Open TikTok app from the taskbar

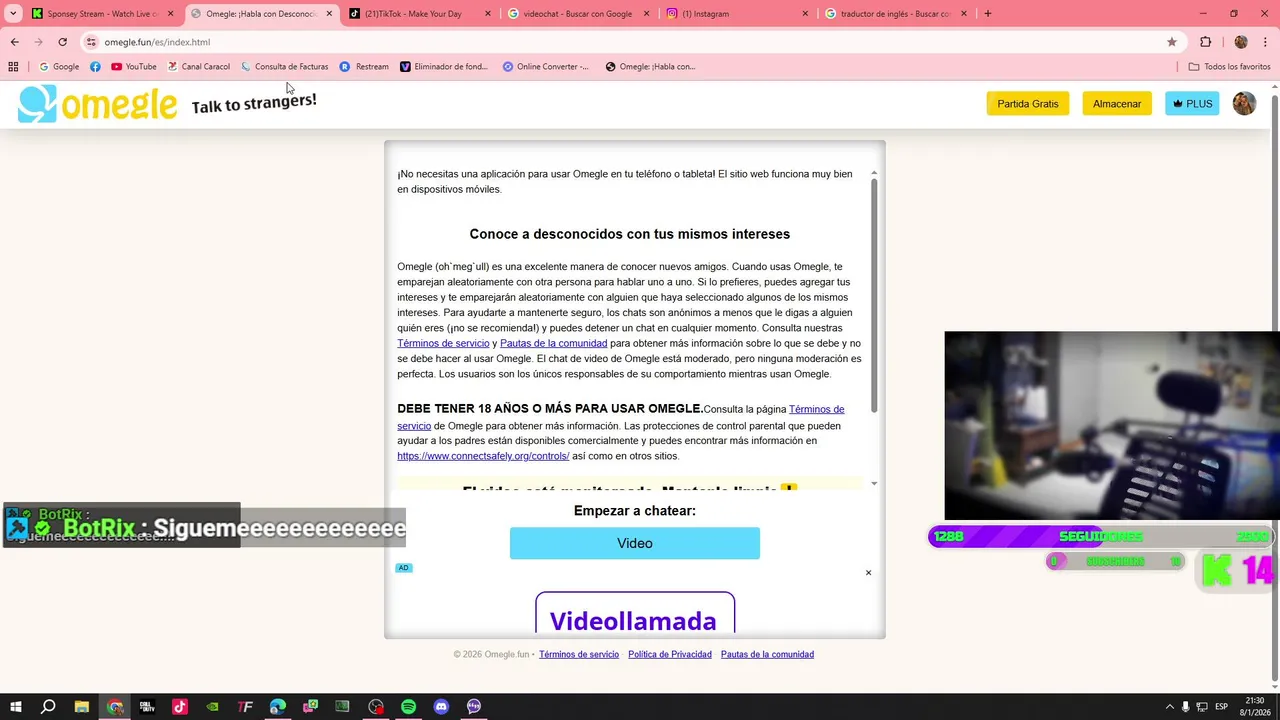pyautogui.click(x=180, y=707)
